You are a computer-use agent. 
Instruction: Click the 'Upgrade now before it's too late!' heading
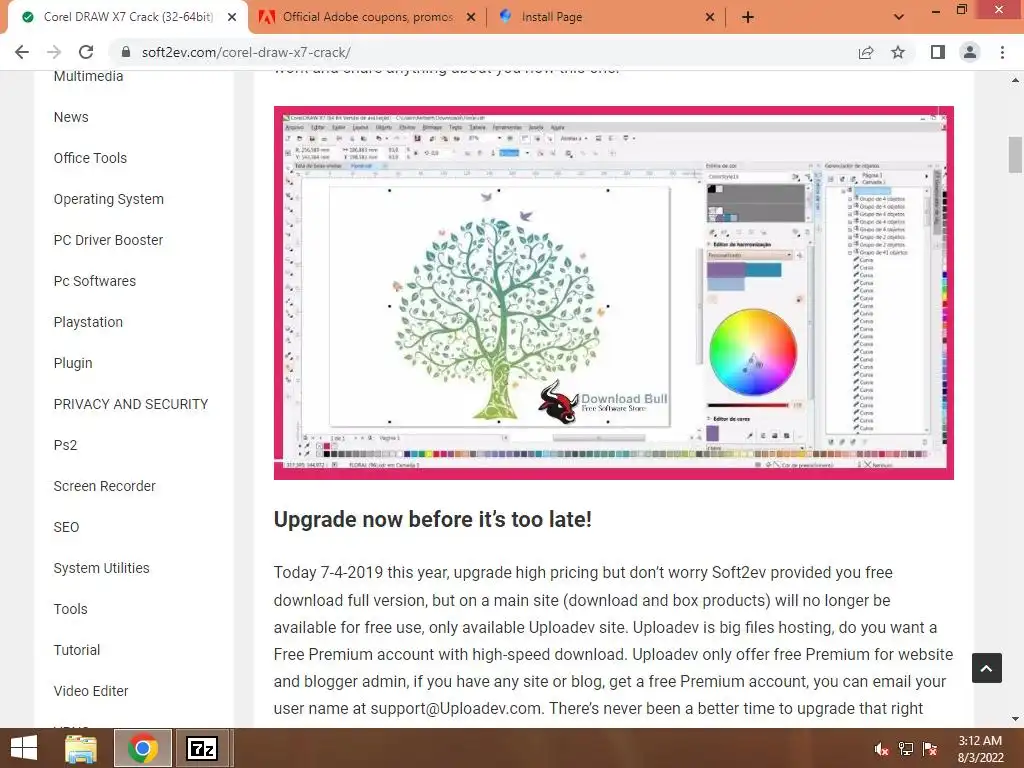432,520
